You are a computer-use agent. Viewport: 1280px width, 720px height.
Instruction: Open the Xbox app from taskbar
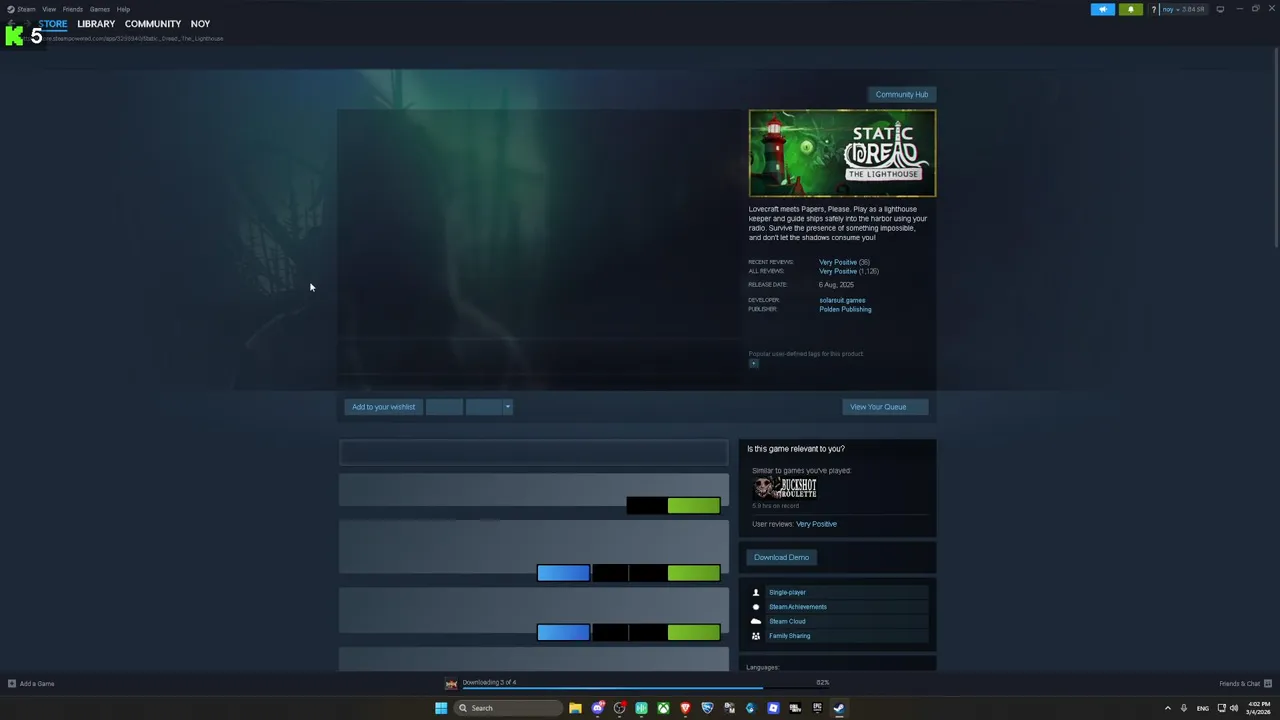663,708
